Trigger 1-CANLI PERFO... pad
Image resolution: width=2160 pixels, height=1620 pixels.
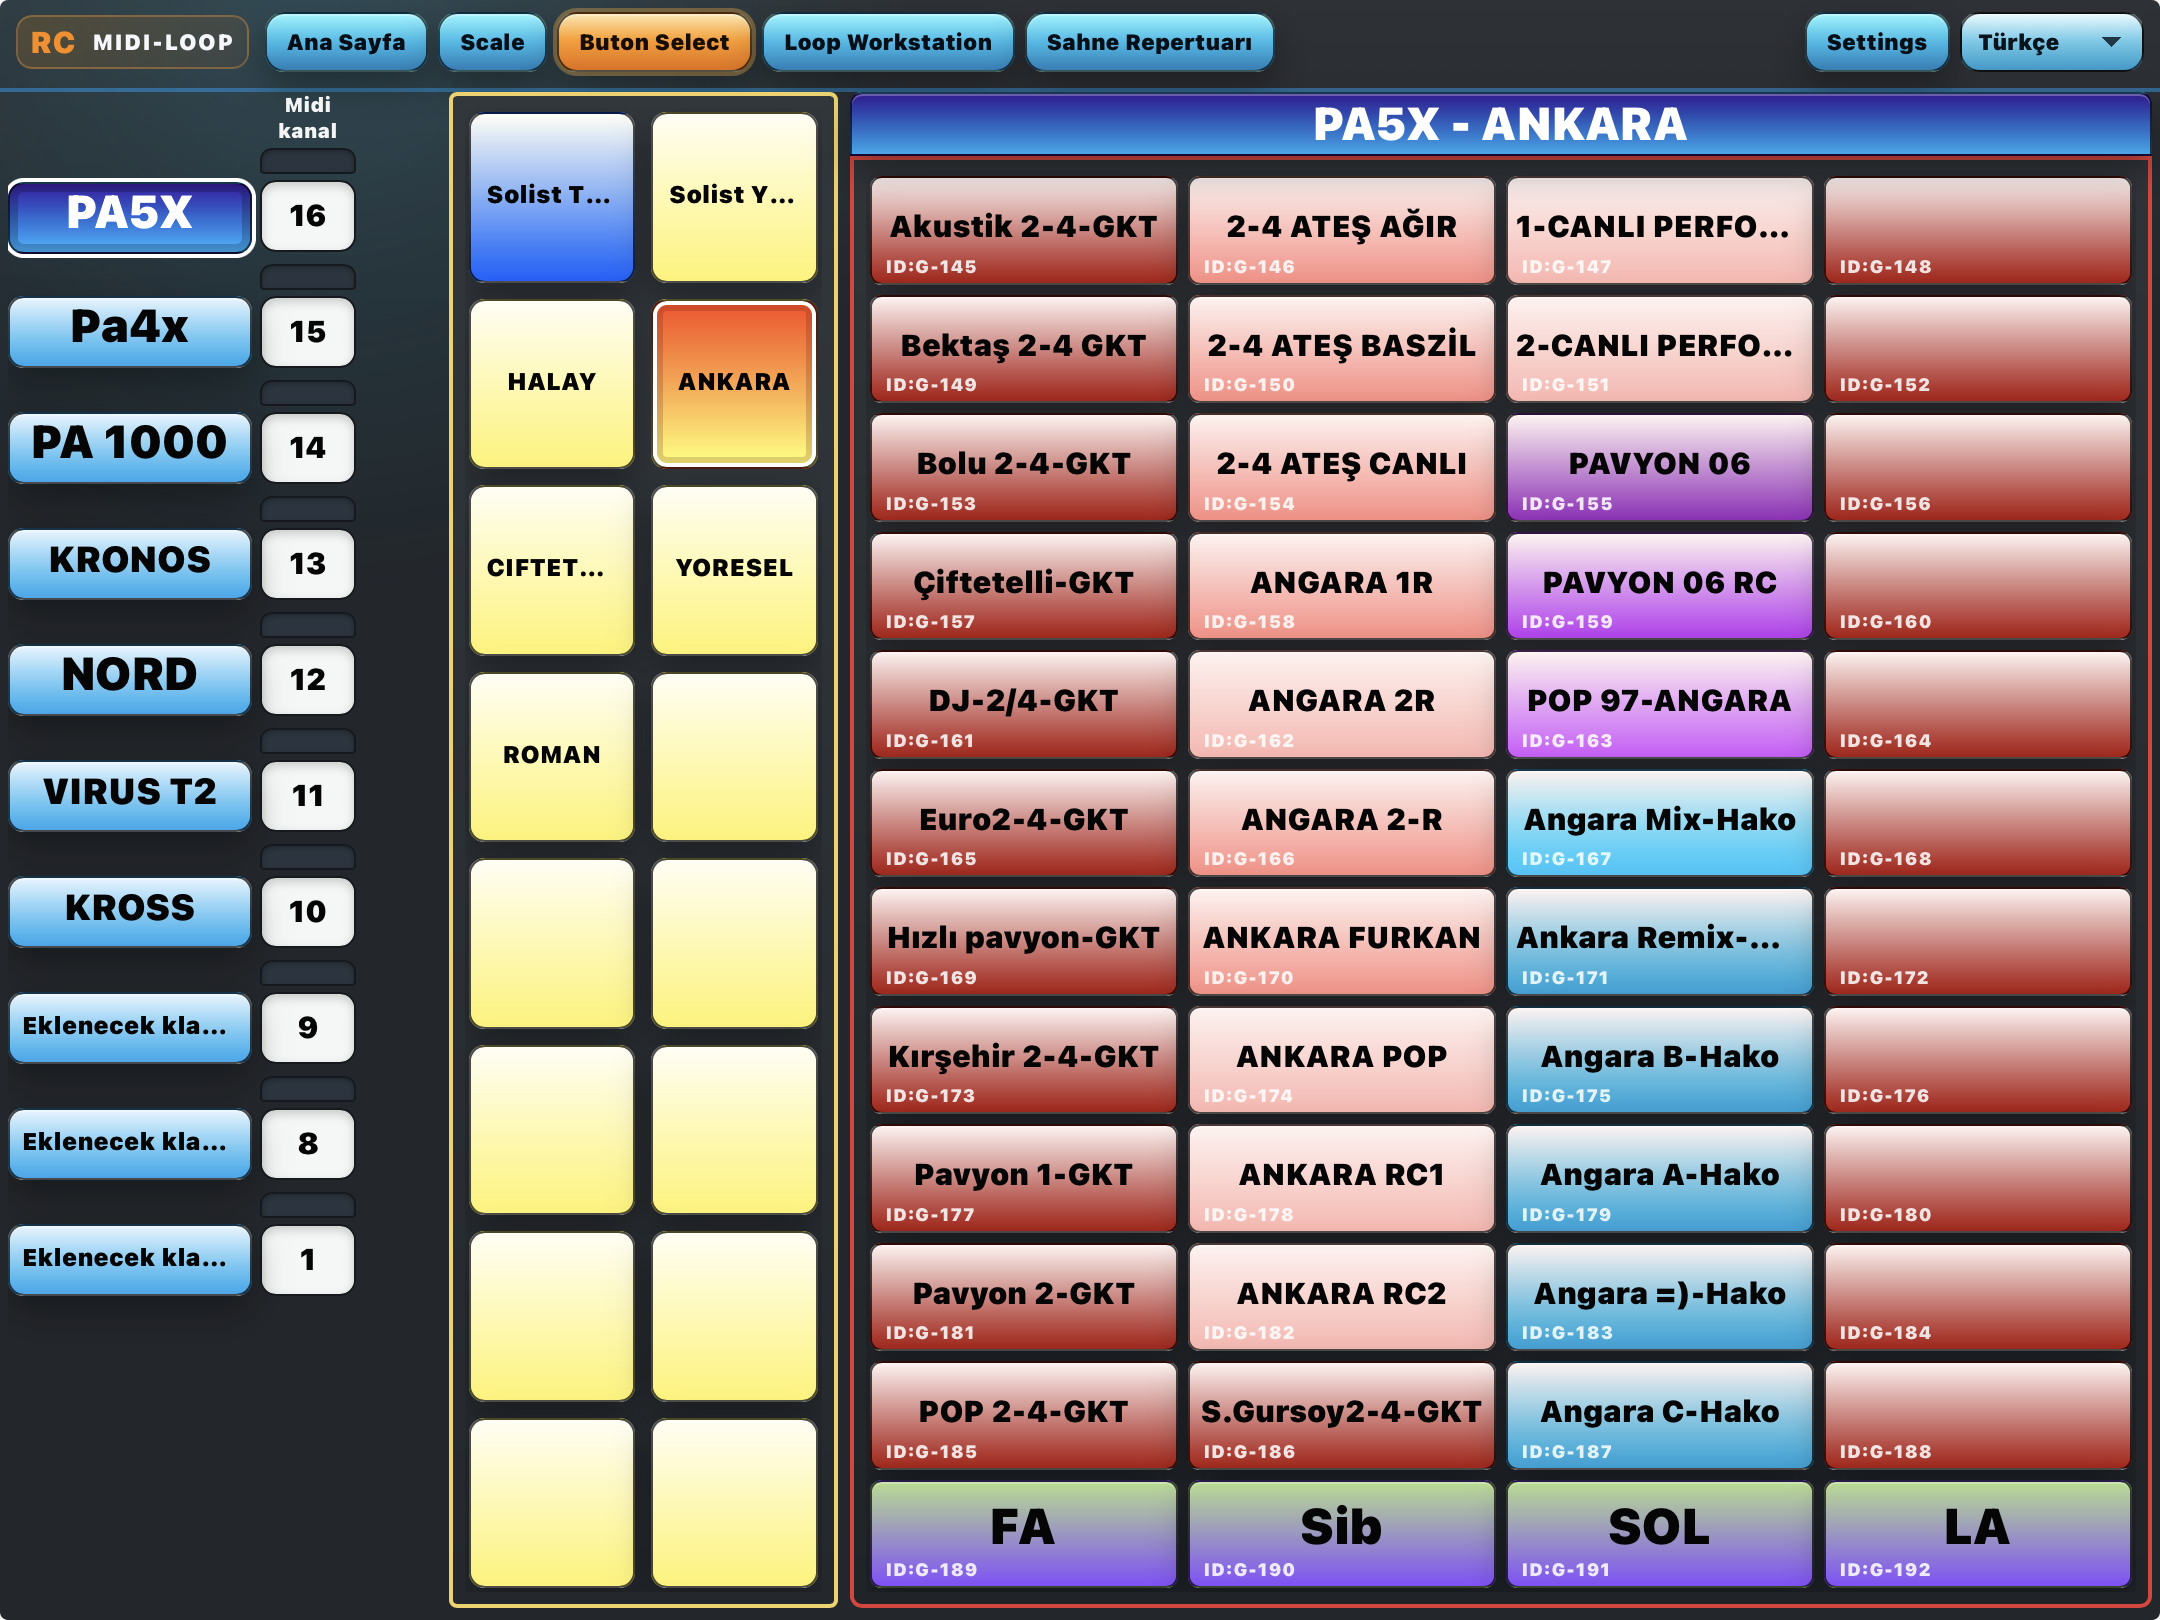click(1659, 231)
